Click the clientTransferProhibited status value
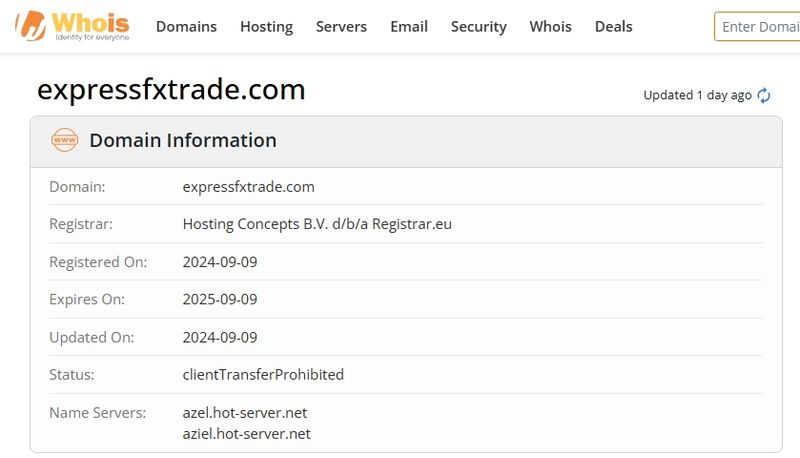 [263, 375]
